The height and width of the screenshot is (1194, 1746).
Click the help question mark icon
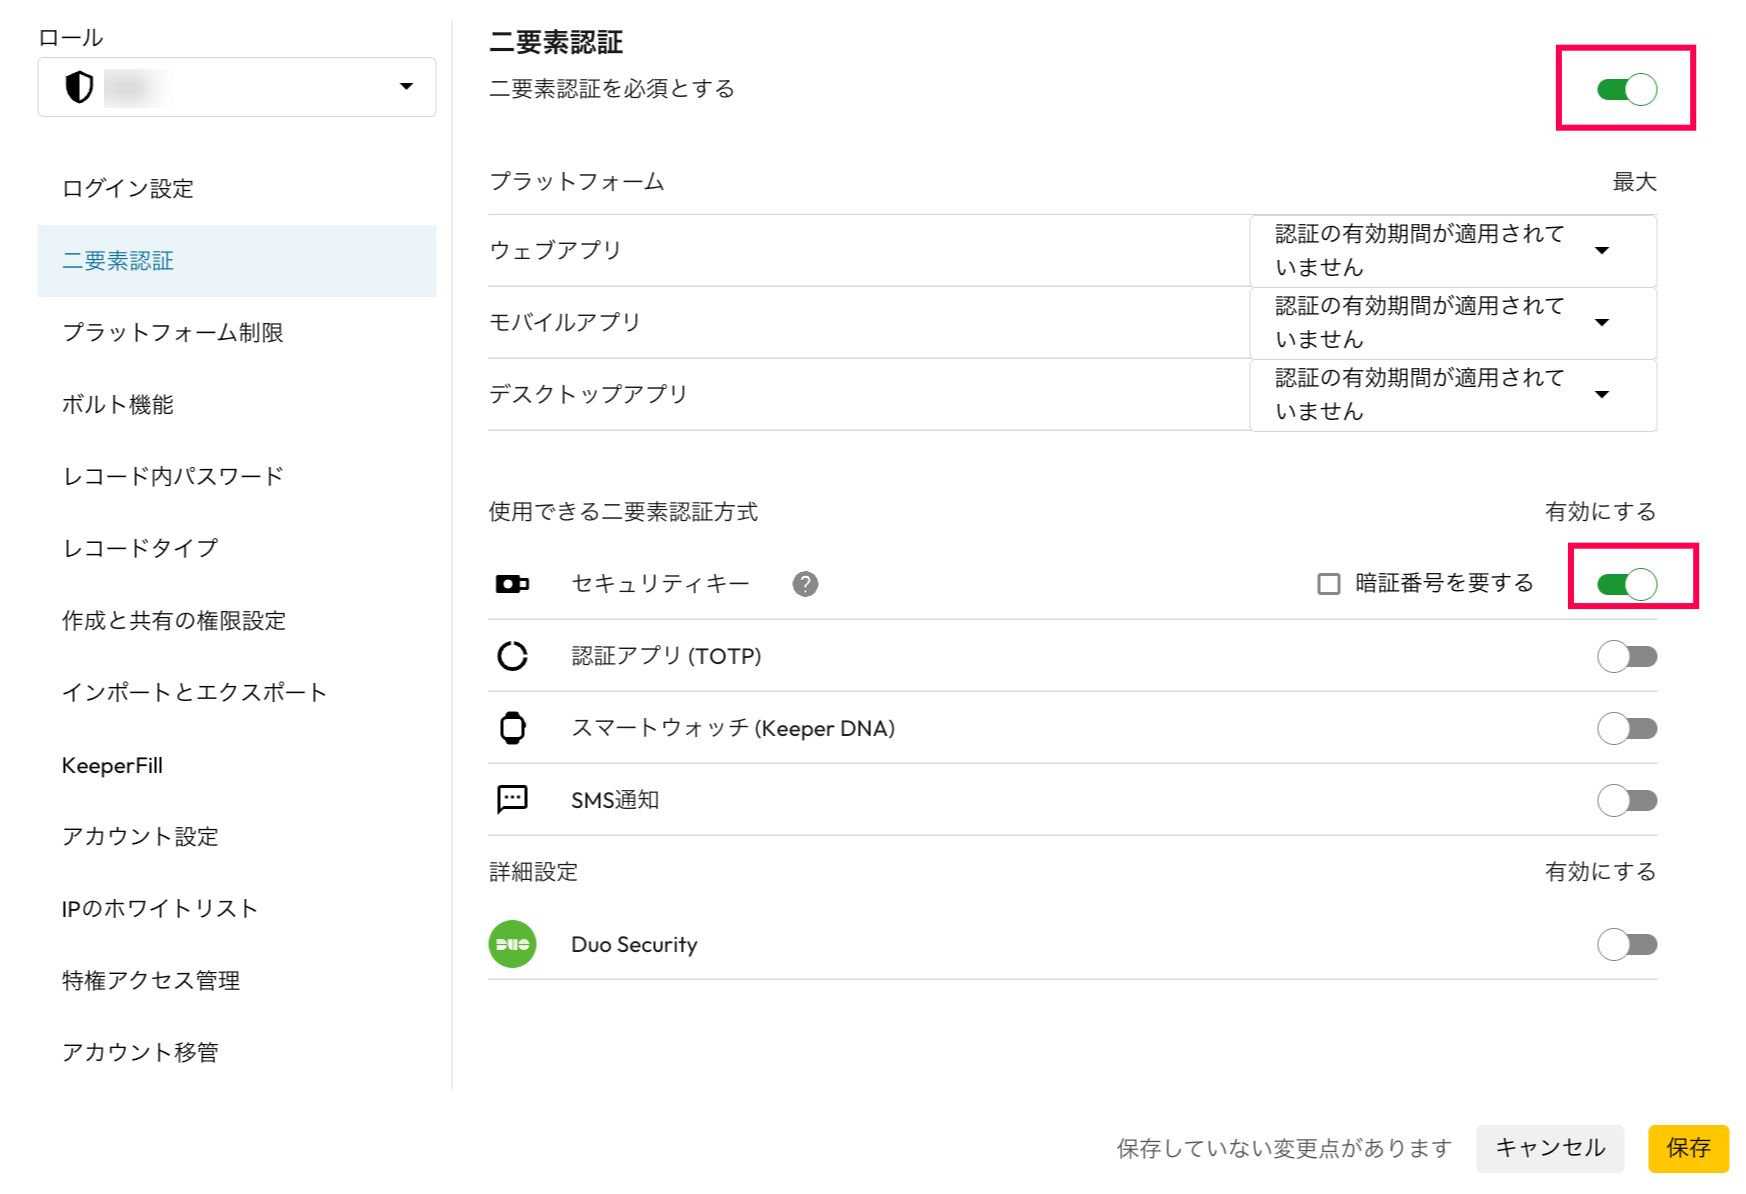point(805,584)
